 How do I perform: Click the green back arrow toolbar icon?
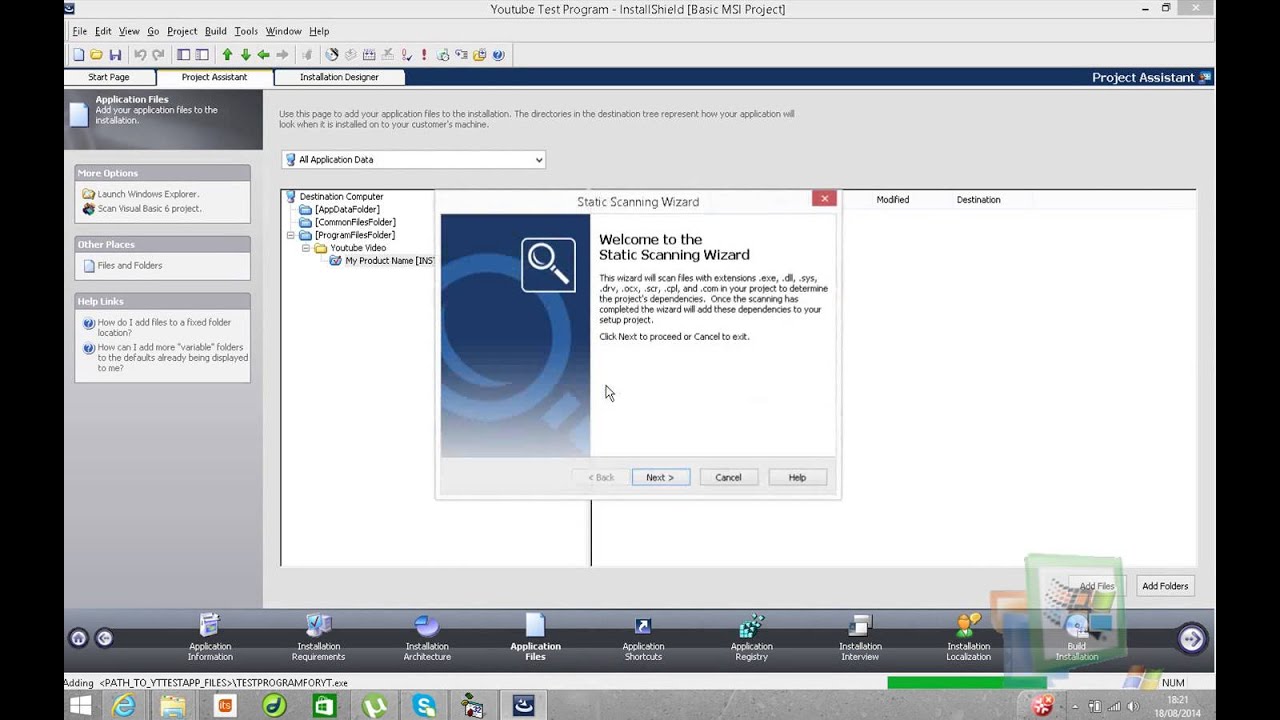[x=263, y=55]
